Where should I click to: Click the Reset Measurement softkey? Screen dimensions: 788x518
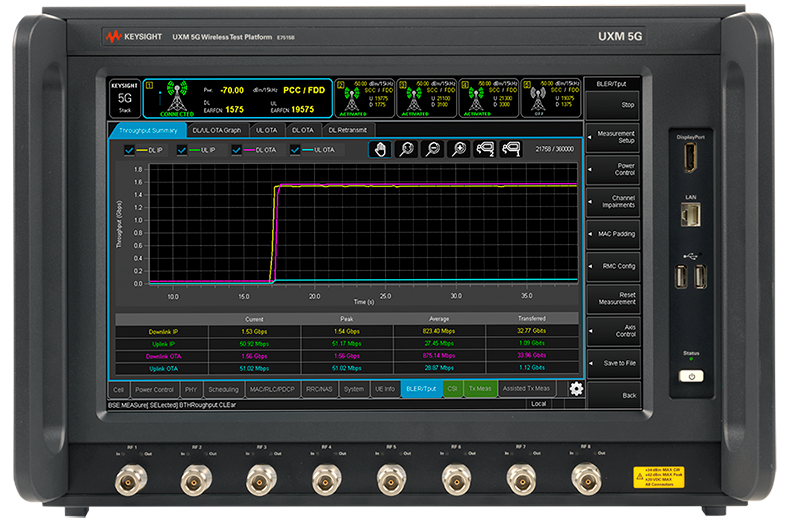point(613,298)
